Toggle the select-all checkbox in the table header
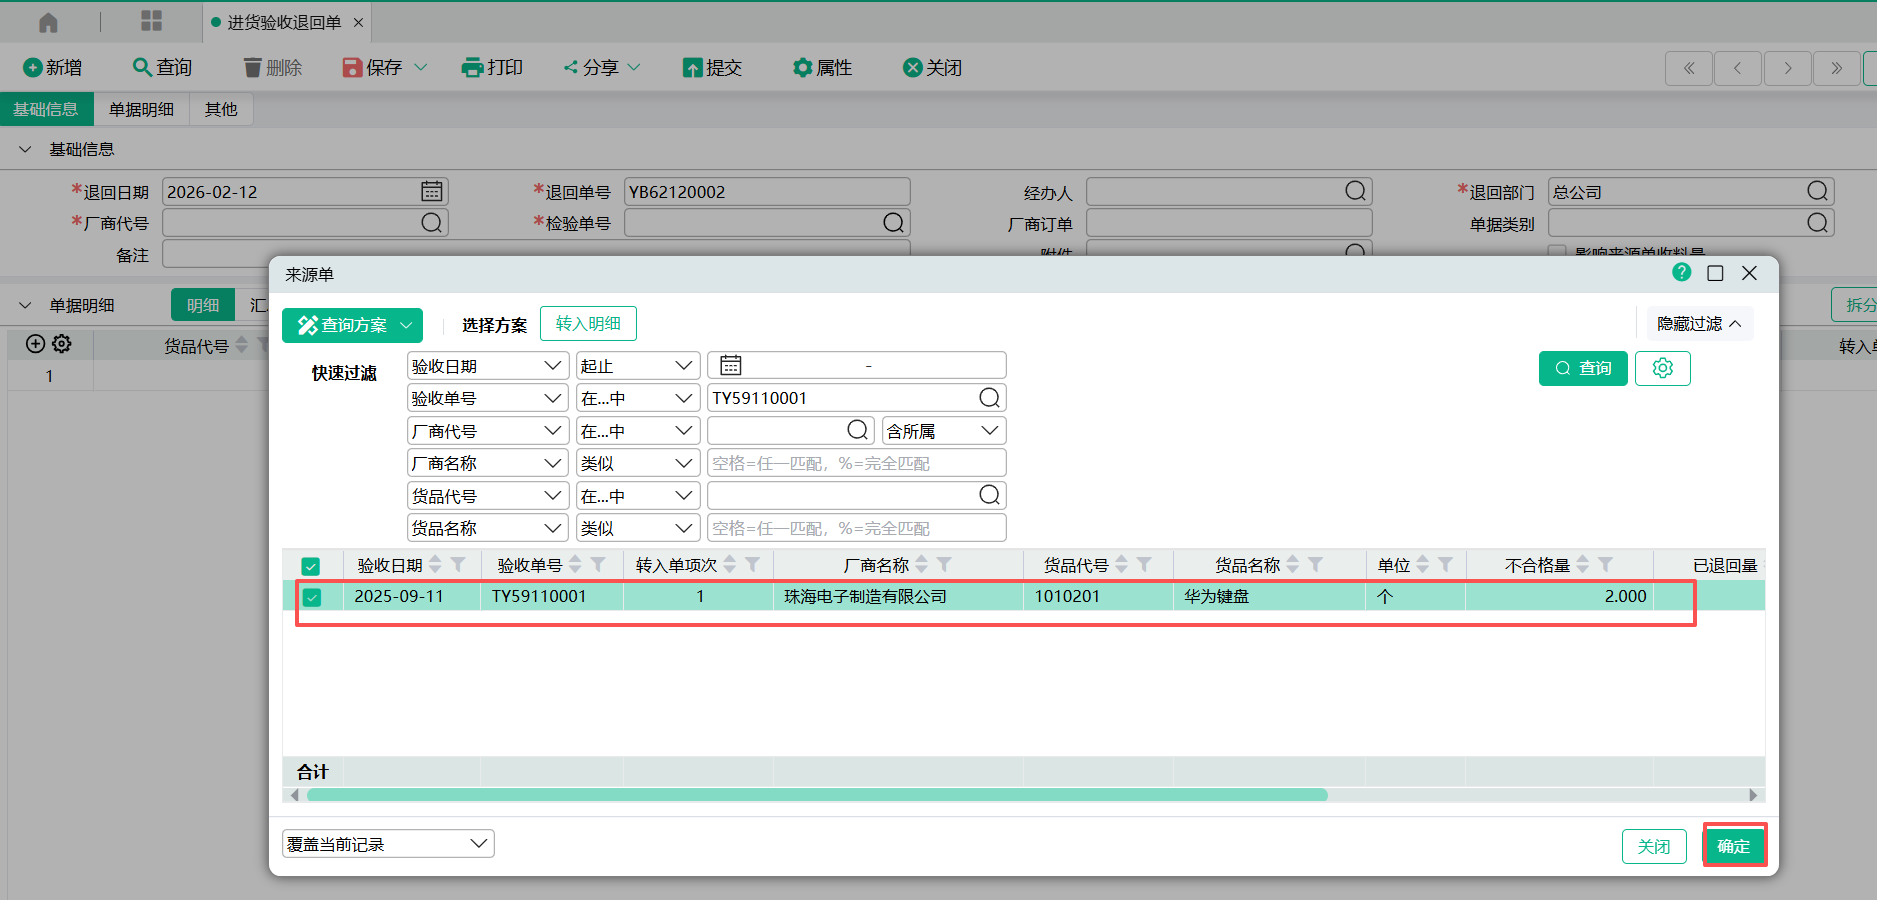The width and height of the screenshot is (1877, 900). point(311,566)
